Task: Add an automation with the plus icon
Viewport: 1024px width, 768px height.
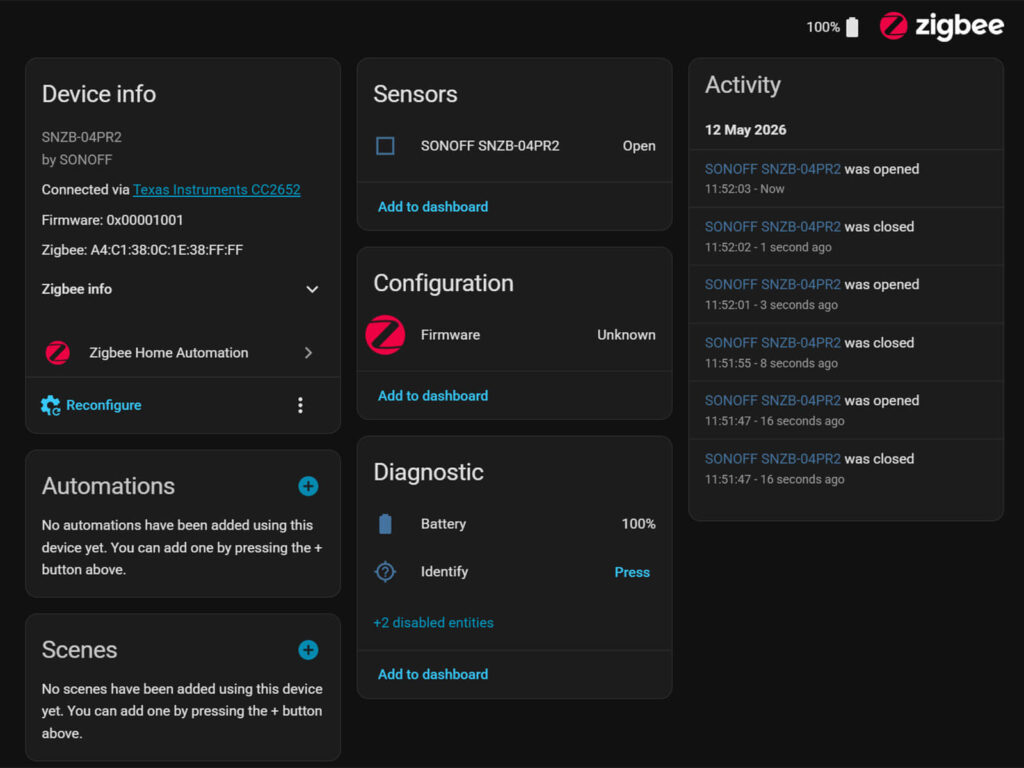Action: click(308, 486)
